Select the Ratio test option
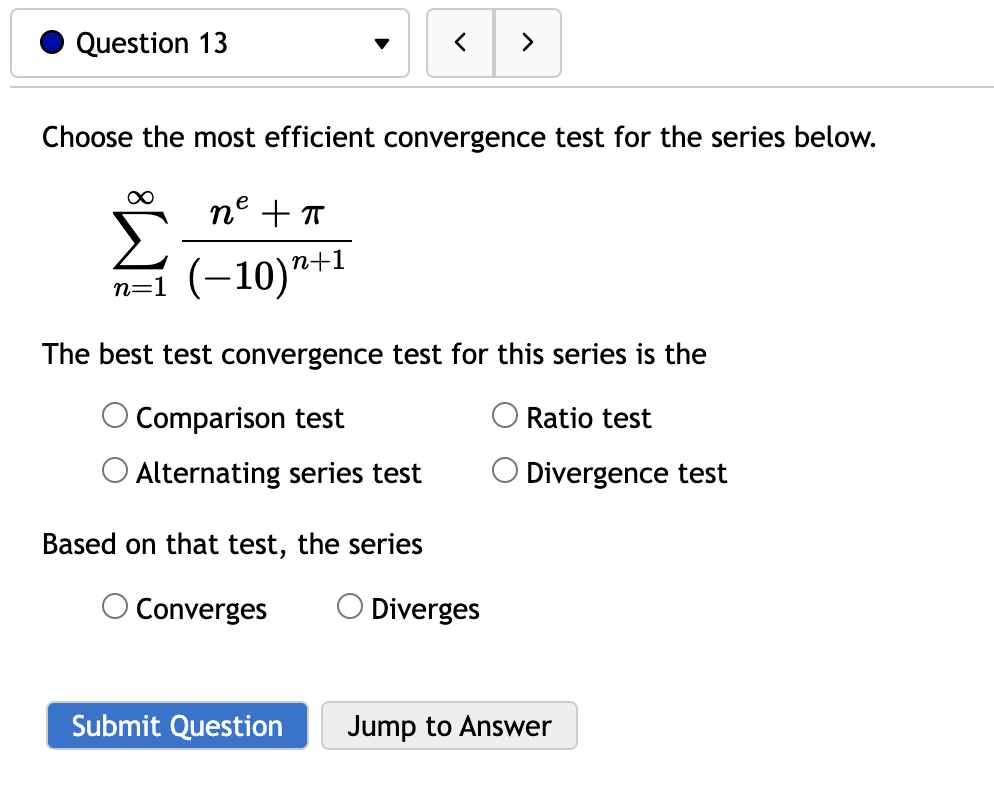The height and width of the screenshot is (796, 994). [x=505, y=414]
